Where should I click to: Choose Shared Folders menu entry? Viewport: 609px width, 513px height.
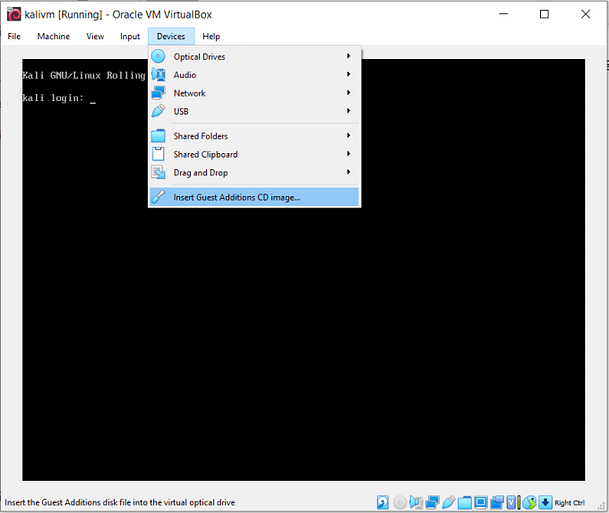pyautogui.click(x=254, y=136)
